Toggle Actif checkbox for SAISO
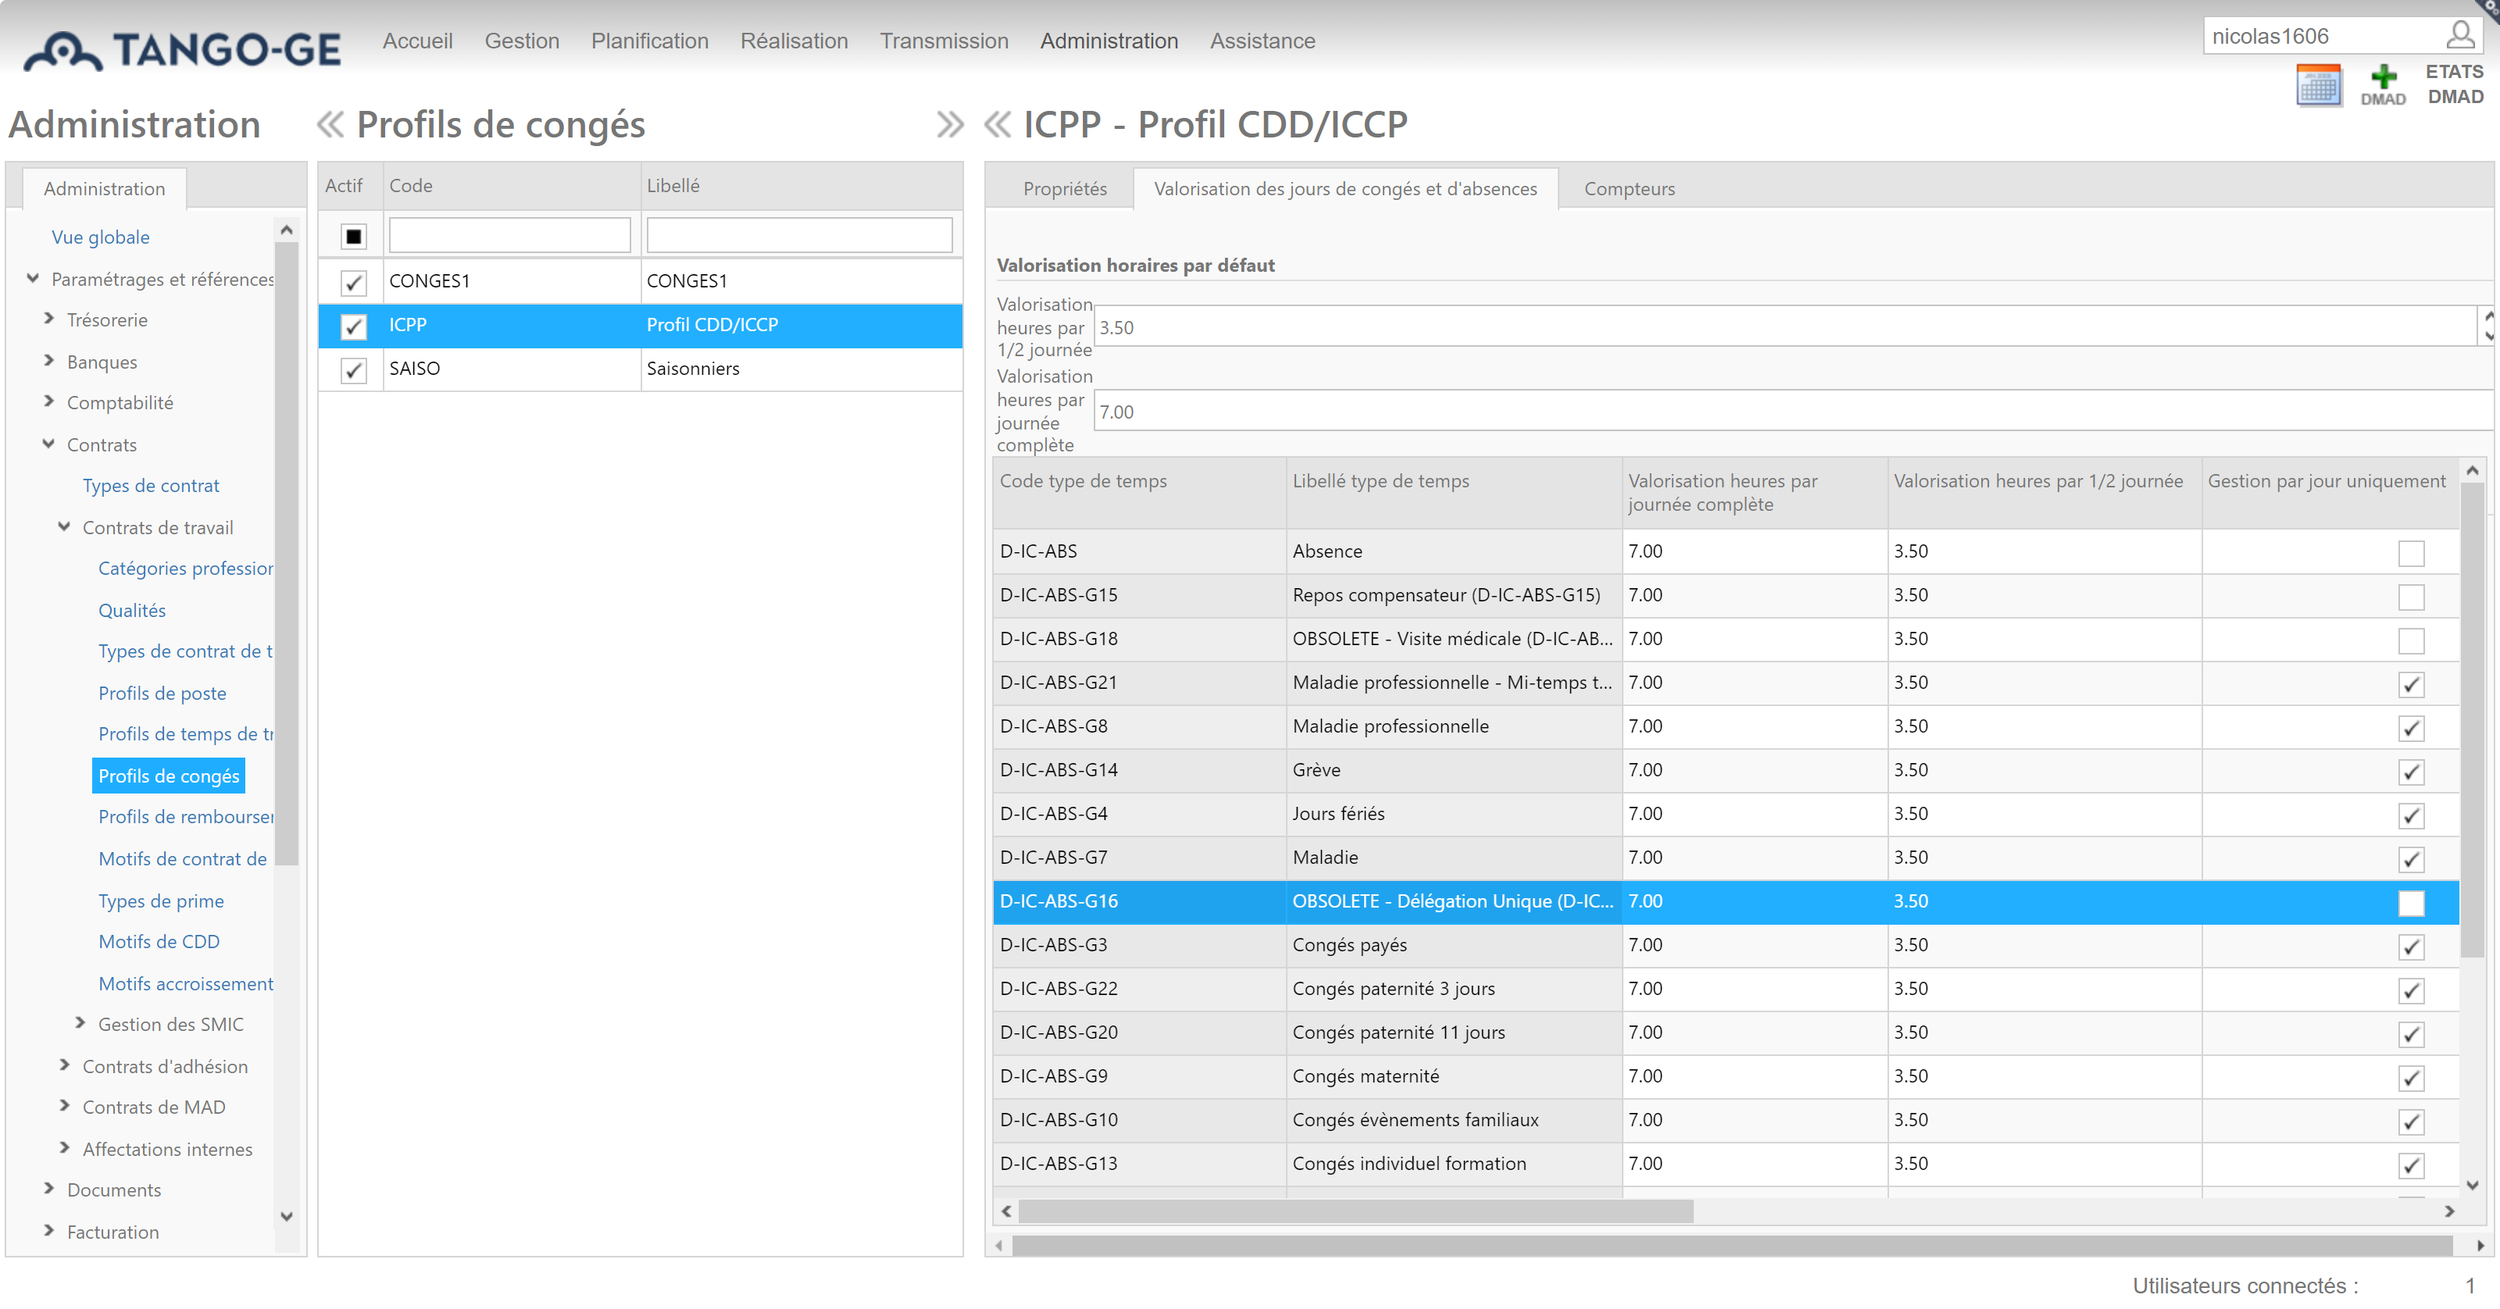Viewport: 2500px width, 1309px height. 353,370
